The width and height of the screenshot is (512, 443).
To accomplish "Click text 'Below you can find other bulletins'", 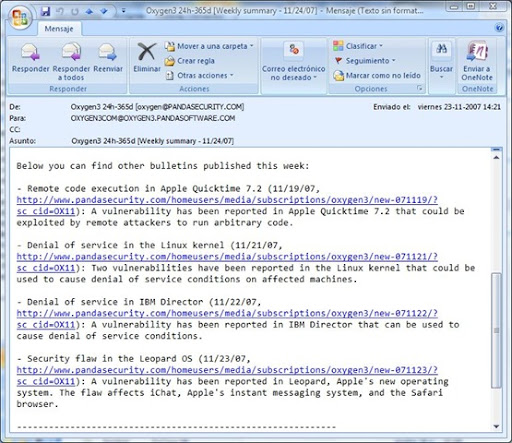I will (107, 166).
